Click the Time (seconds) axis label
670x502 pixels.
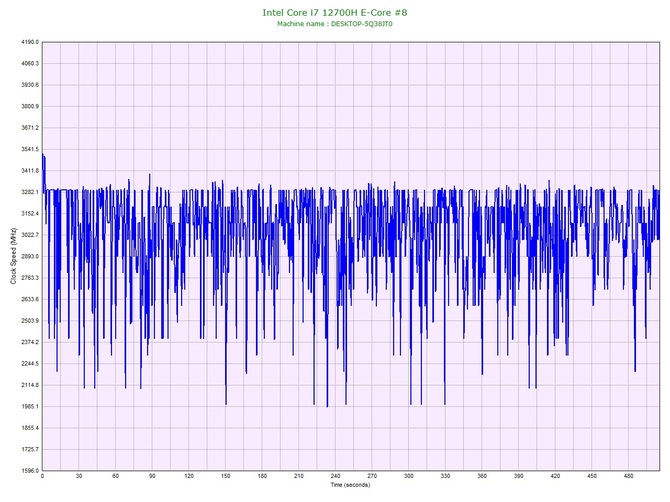[350, 485]
